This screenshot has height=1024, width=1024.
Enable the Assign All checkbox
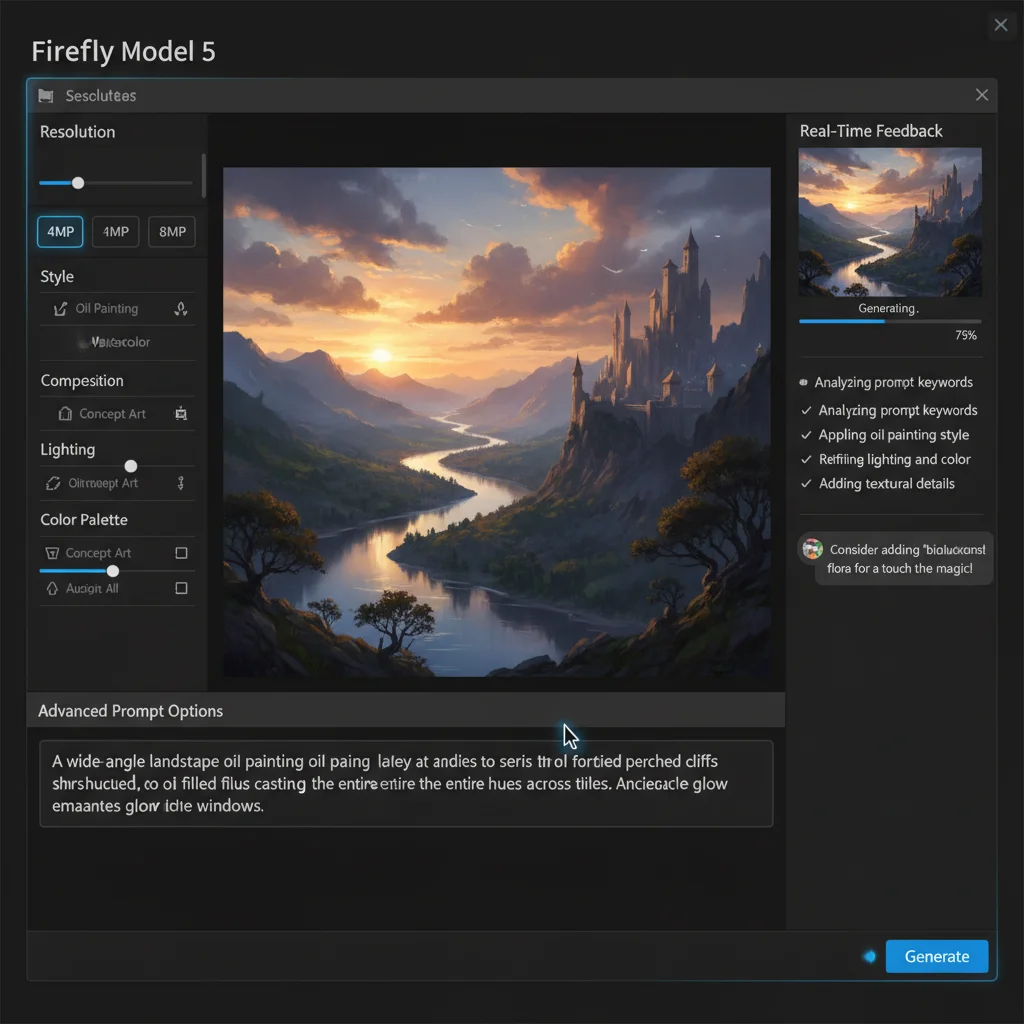click(181, 588)
